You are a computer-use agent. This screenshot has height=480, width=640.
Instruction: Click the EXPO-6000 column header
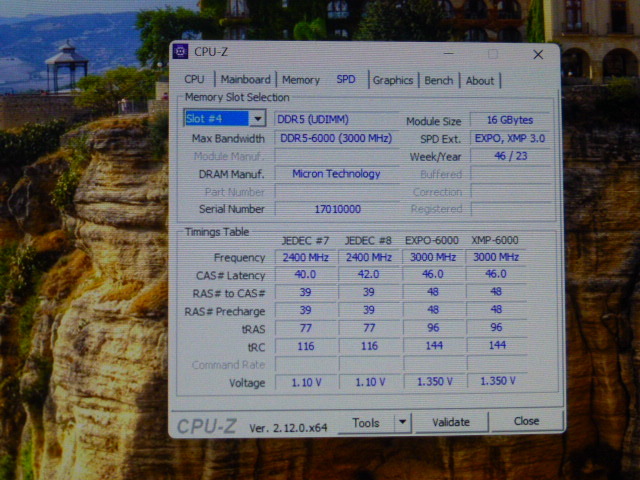[x=432, y=240]
